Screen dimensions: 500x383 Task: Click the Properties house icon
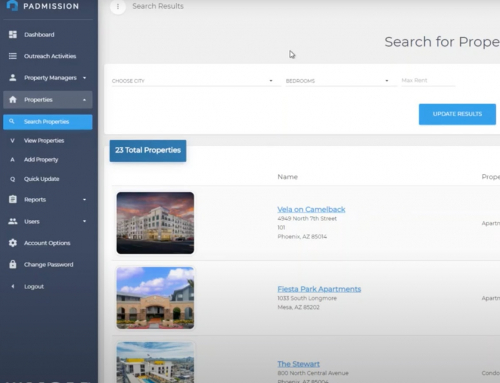pyautogui.click(x=13, y=100)
